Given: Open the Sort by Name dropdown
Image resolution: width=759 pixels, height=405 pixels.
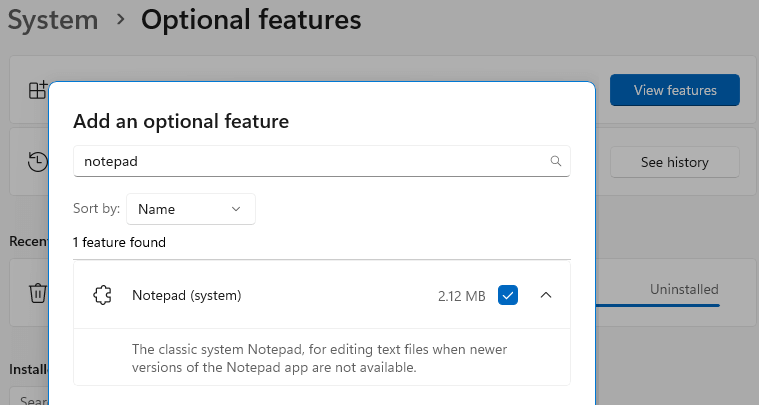Looking at the screenshot, I should [x=191, y=209].
